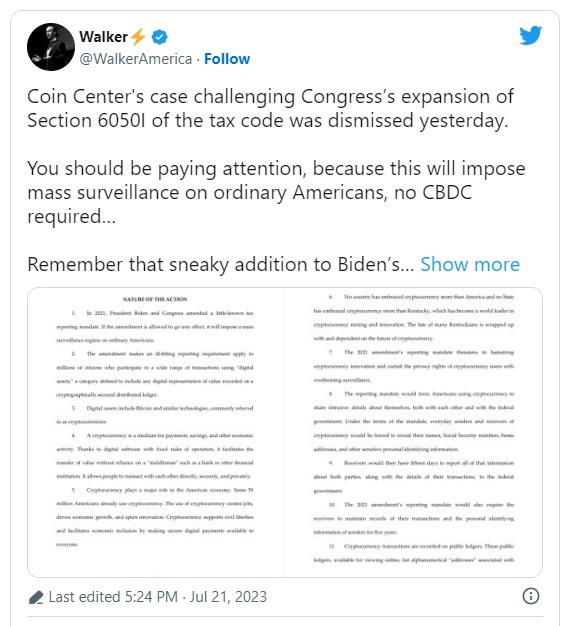Click the tweet text about Section 6050I
The height and width of the screenshot is (626, 570).
[270, 109]
